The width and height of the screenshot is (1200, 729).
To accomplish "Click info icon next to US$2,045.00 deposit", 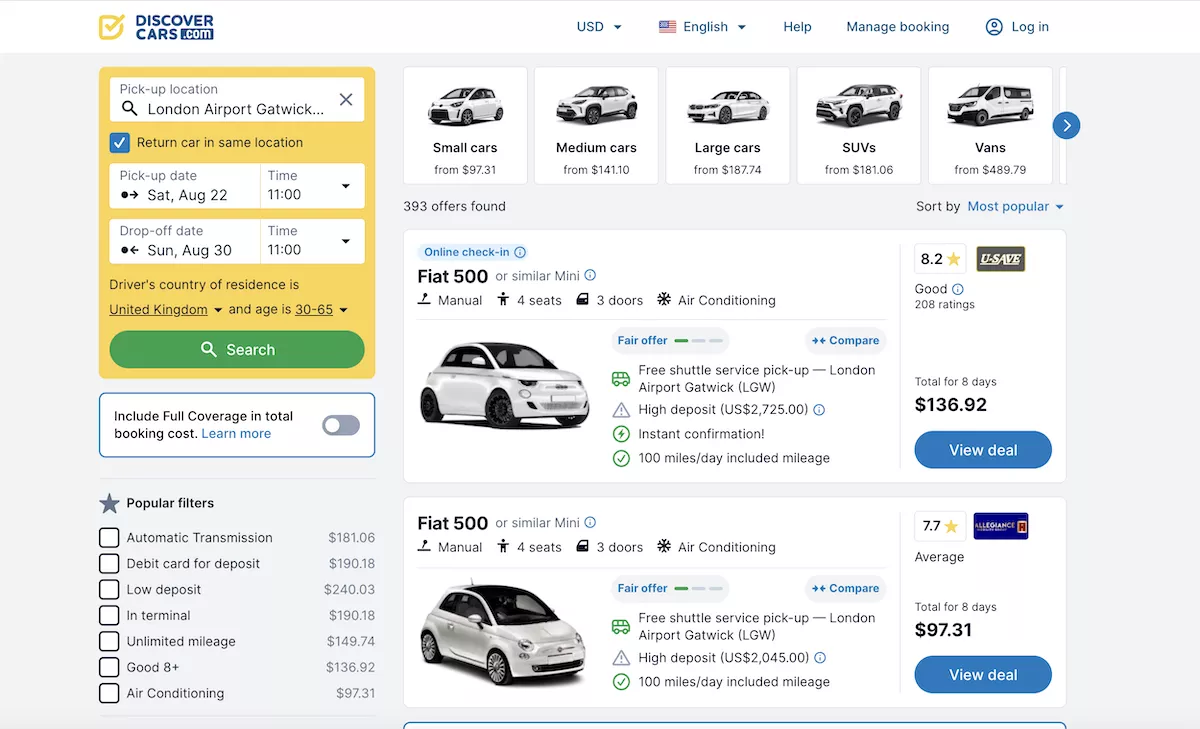I will click(x=820, y=658).
